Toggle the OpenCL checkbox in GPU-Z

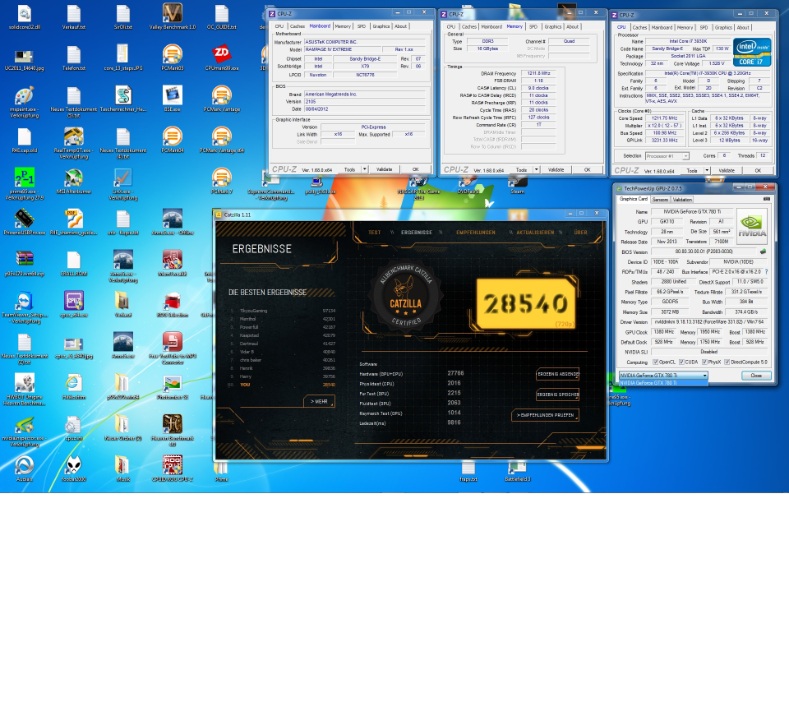[x=655, y=362]
